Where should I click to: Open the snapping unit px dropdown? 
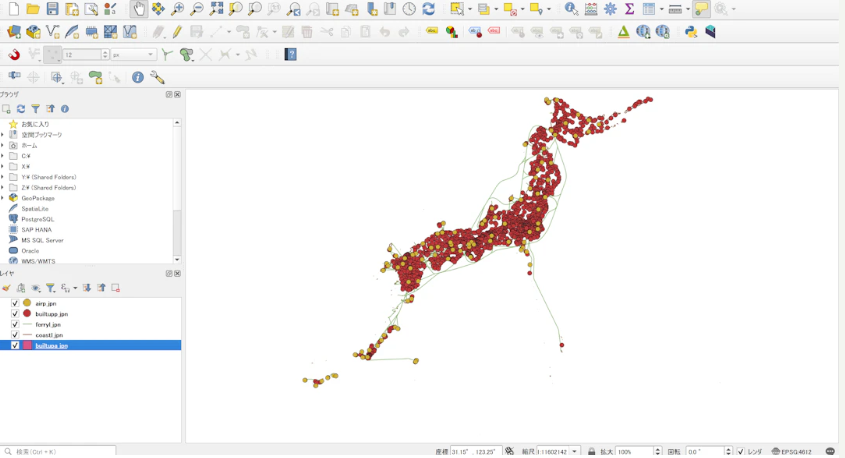(x=134, y=55)
